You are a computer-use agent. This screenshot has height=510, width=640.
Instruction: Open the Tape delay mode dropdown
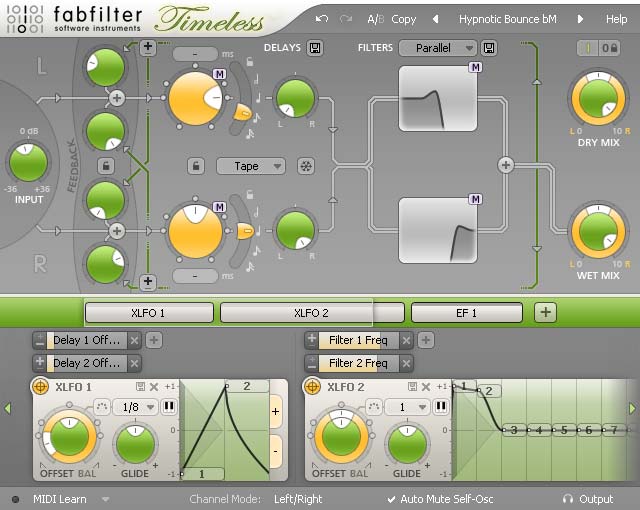[251, 166]
